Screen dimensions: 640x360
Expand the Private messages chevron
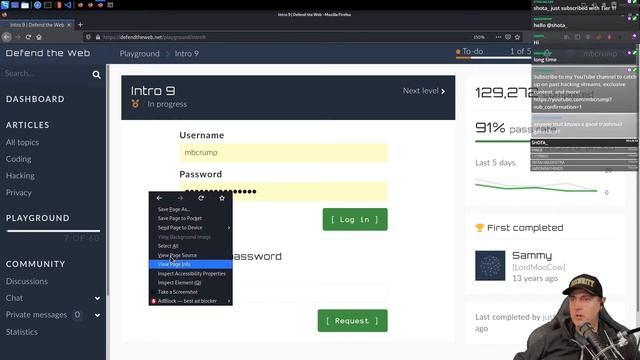pos(97,315)
